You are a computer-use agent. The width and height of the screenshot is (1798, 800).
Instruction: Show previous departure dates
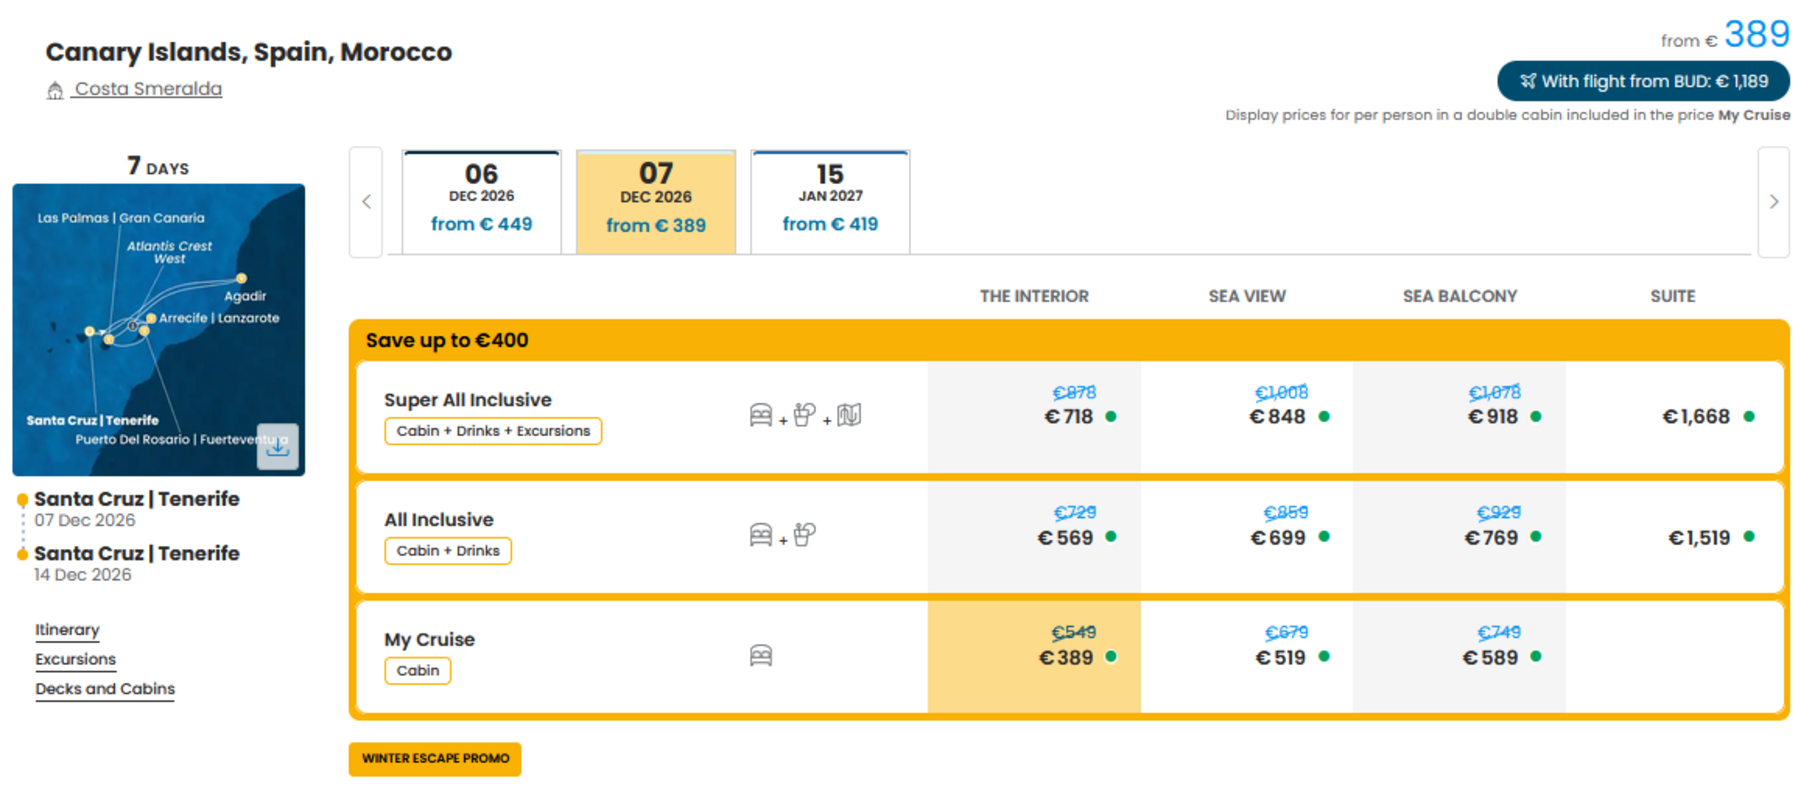pos(366,202)
